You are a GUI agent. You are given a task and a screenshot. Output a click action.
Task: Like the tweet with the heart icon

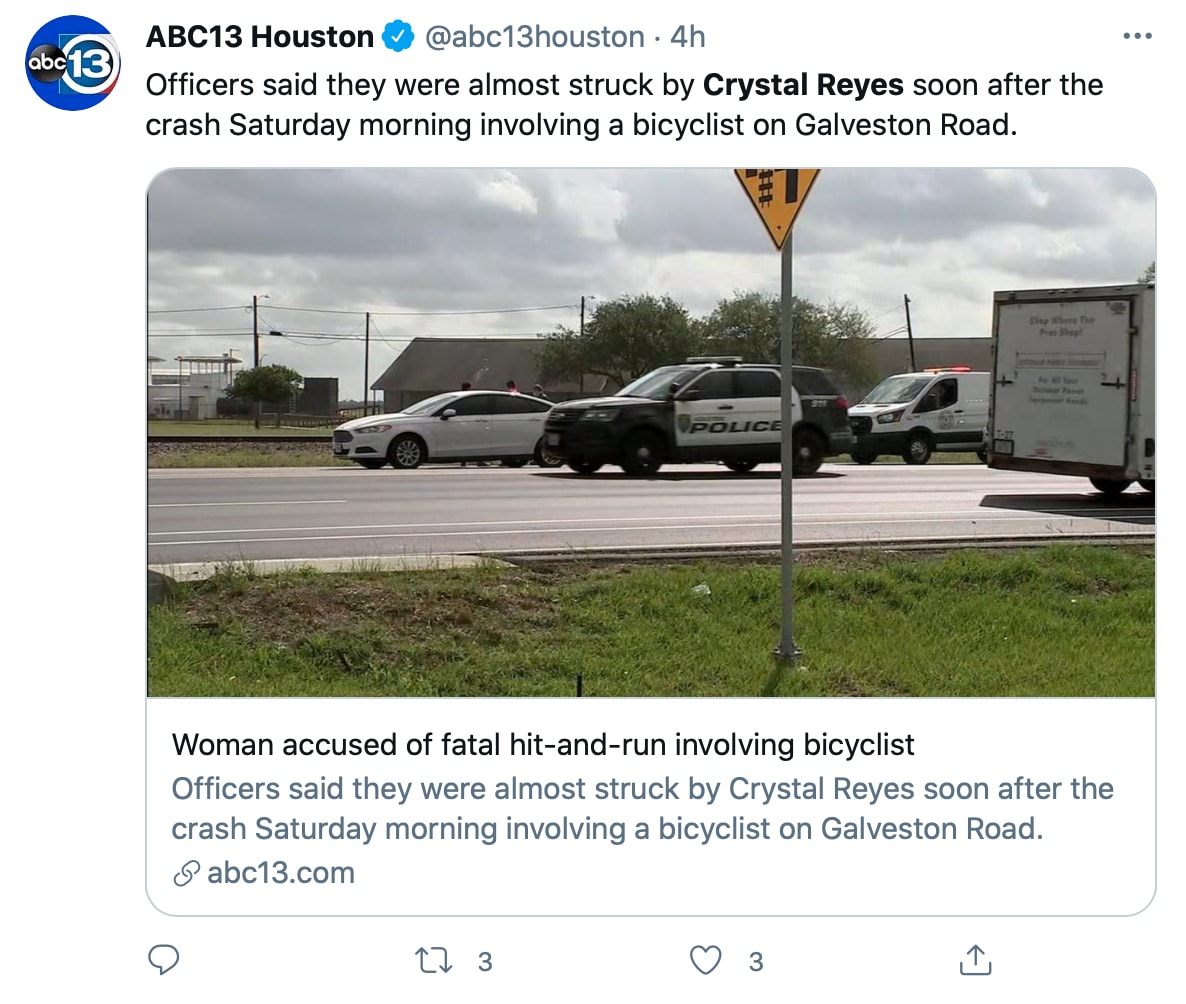point(706,960)
